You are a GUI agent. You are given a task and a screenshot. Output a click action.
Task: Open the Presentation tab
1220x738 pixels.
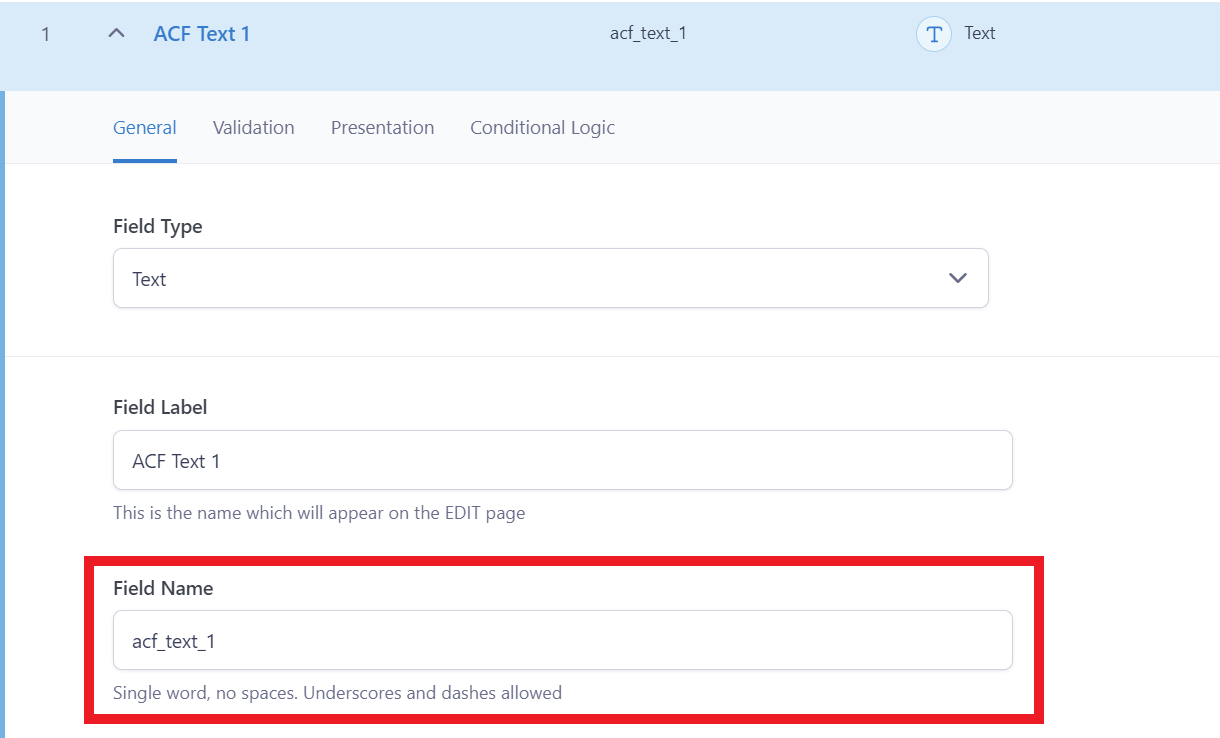tap(383, 128)
